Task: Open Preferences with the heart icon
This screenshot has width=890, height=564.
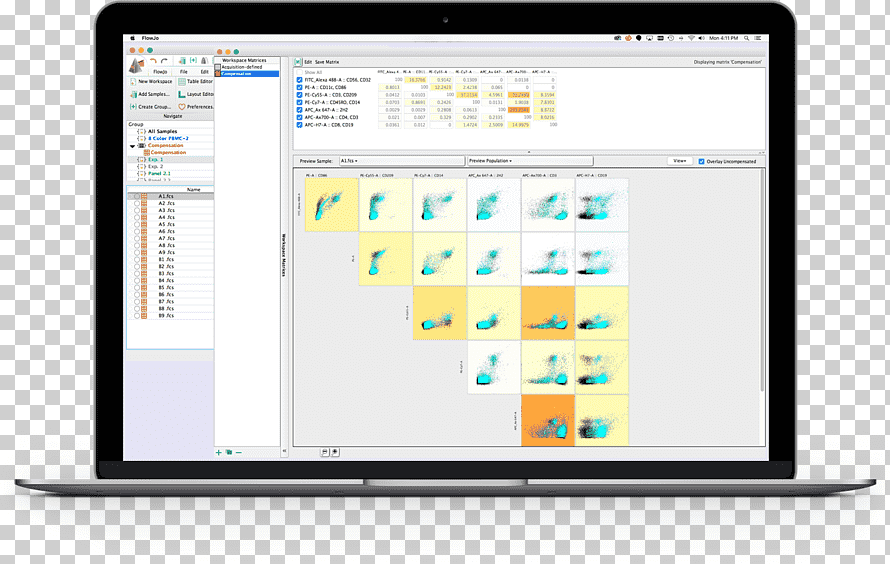Action: (196, 107)
